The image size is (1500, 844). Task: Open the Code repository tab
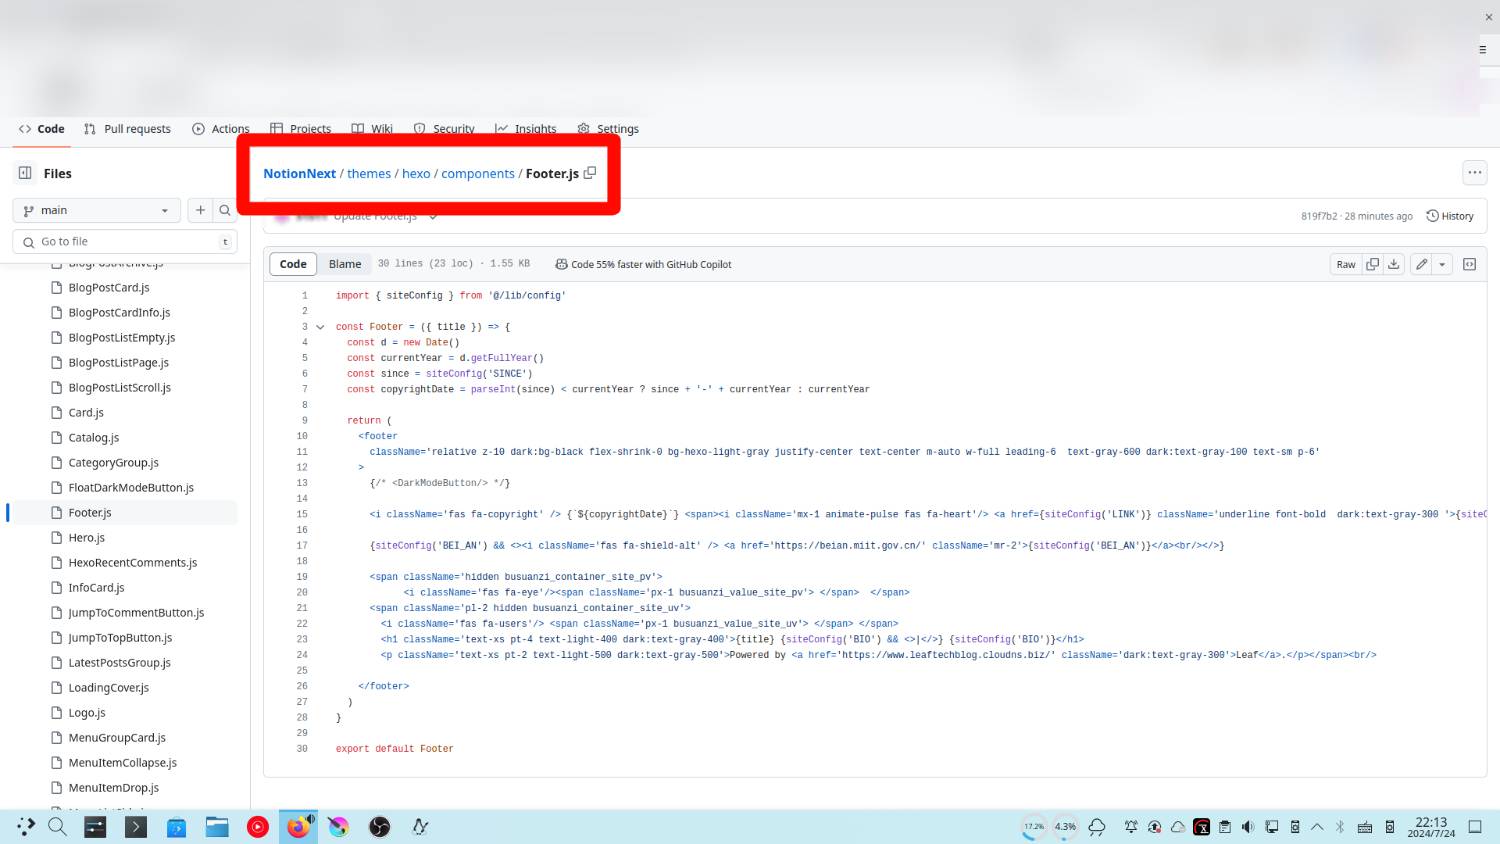pos(41,129)
